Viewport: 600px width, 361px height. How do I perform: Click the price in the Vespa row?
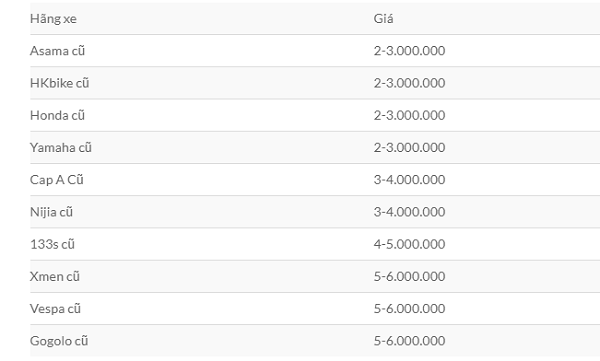[x=409, y=309]
